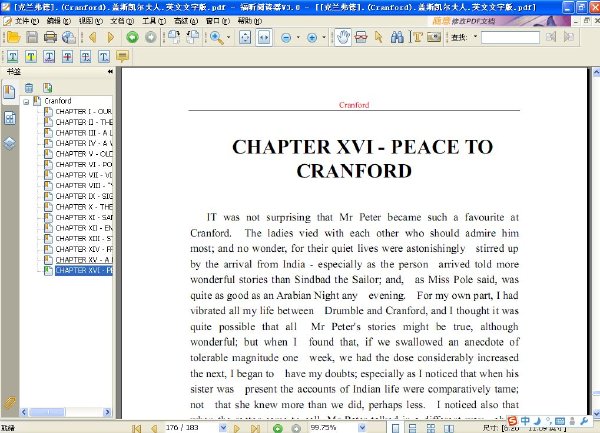Viewport: 600px width, 433px height.
Task: Open the Tools menu (工具)
Action: (154, 21)
